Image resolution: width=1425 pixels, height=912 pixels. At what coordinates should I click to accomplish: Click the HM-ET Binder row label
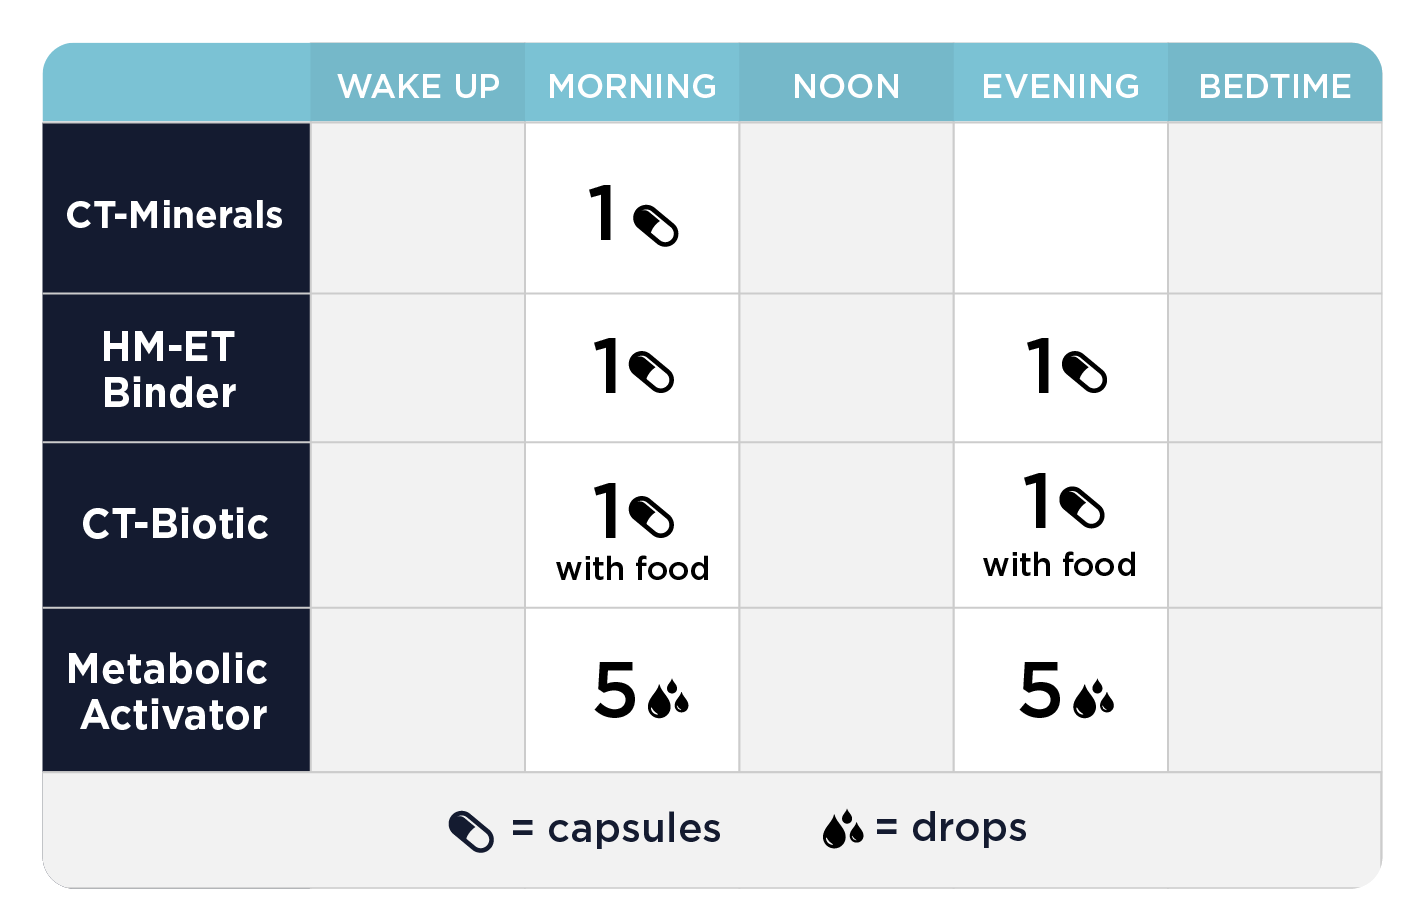[170, 370]
